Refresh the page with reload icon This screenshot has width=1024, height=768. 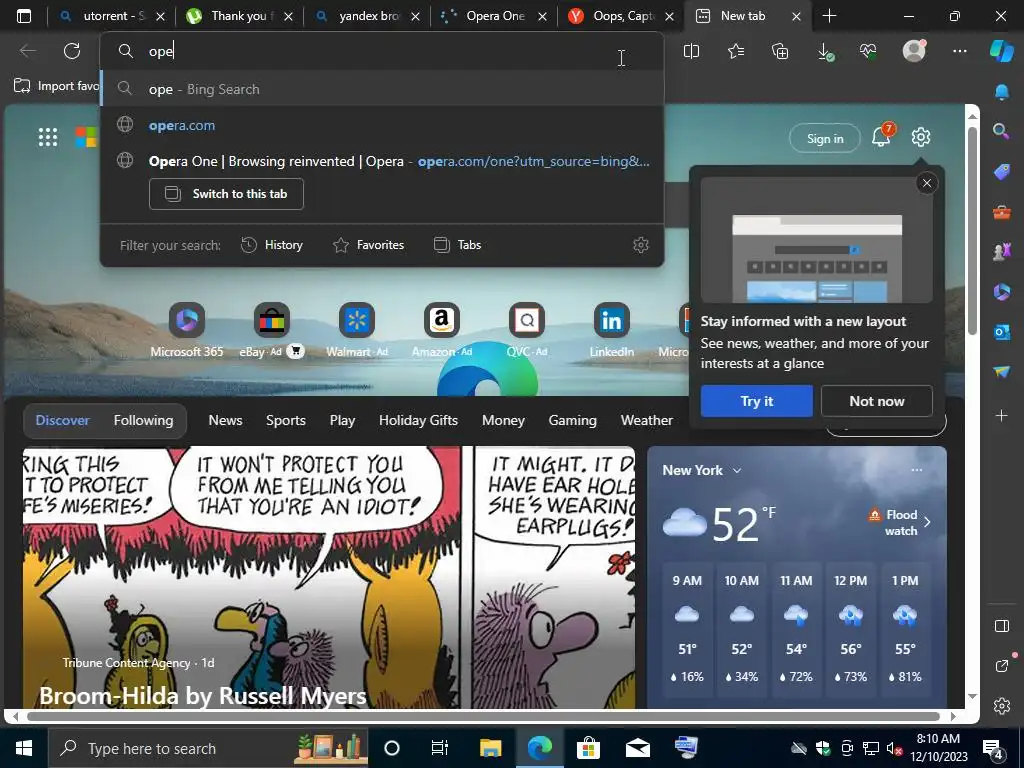point(72,51)
